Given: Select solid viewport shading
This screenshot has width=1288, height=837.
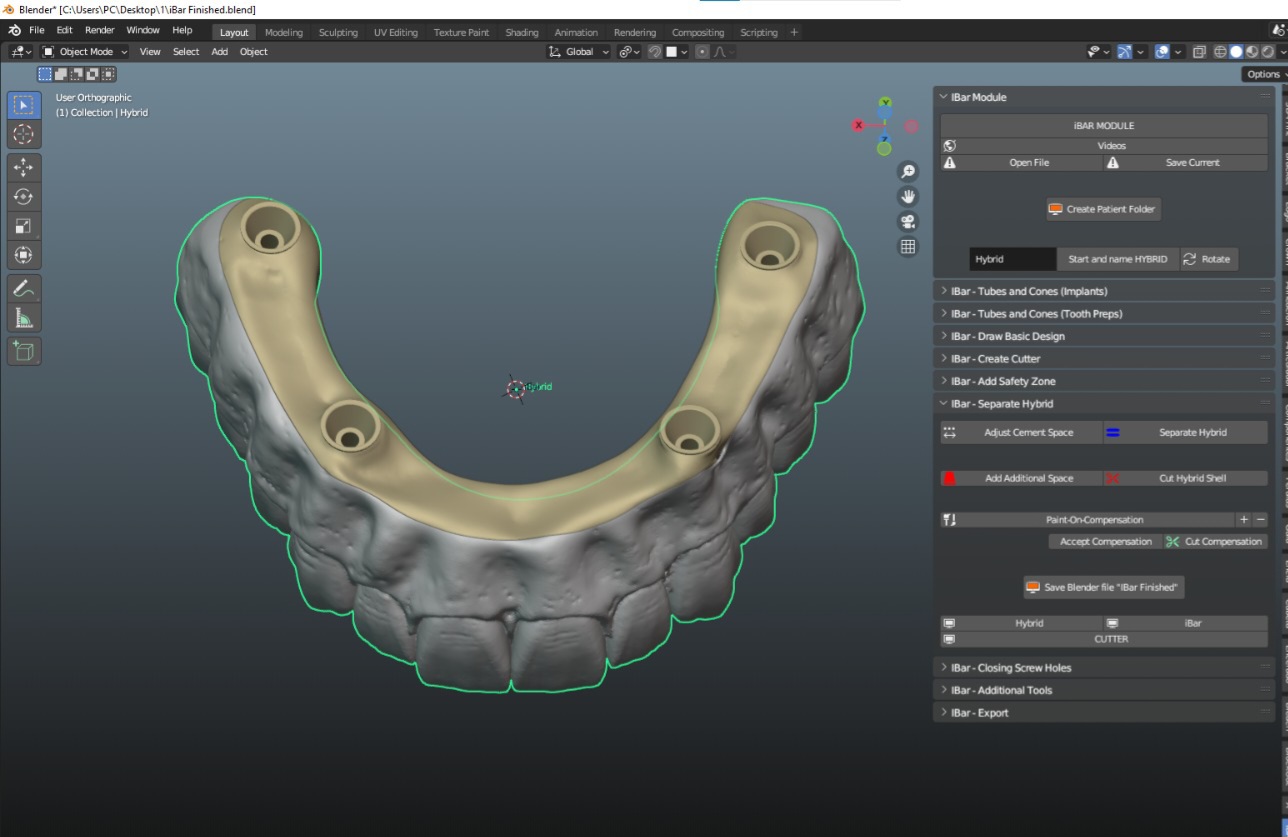Looking at the screenshot, I should (1236, 52).
